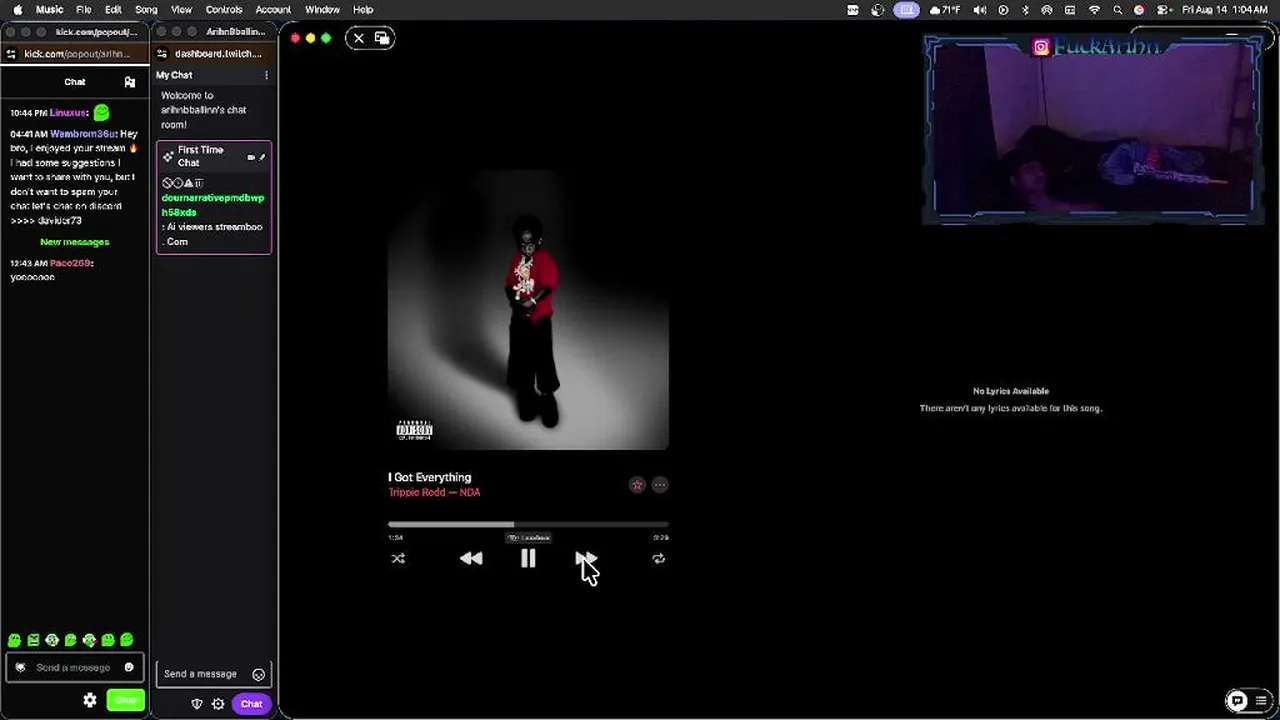Open the Twitch emote picker
Screen dimensions: 1280x720
tap(259, 674)
